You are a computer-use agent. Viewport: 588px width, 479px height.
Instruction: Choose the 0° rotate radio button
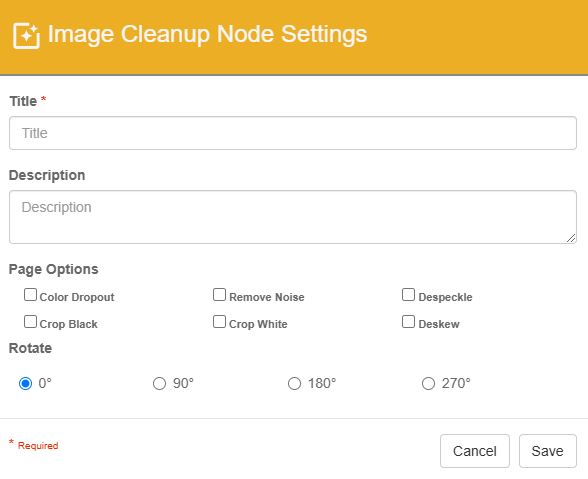[26, 384]
